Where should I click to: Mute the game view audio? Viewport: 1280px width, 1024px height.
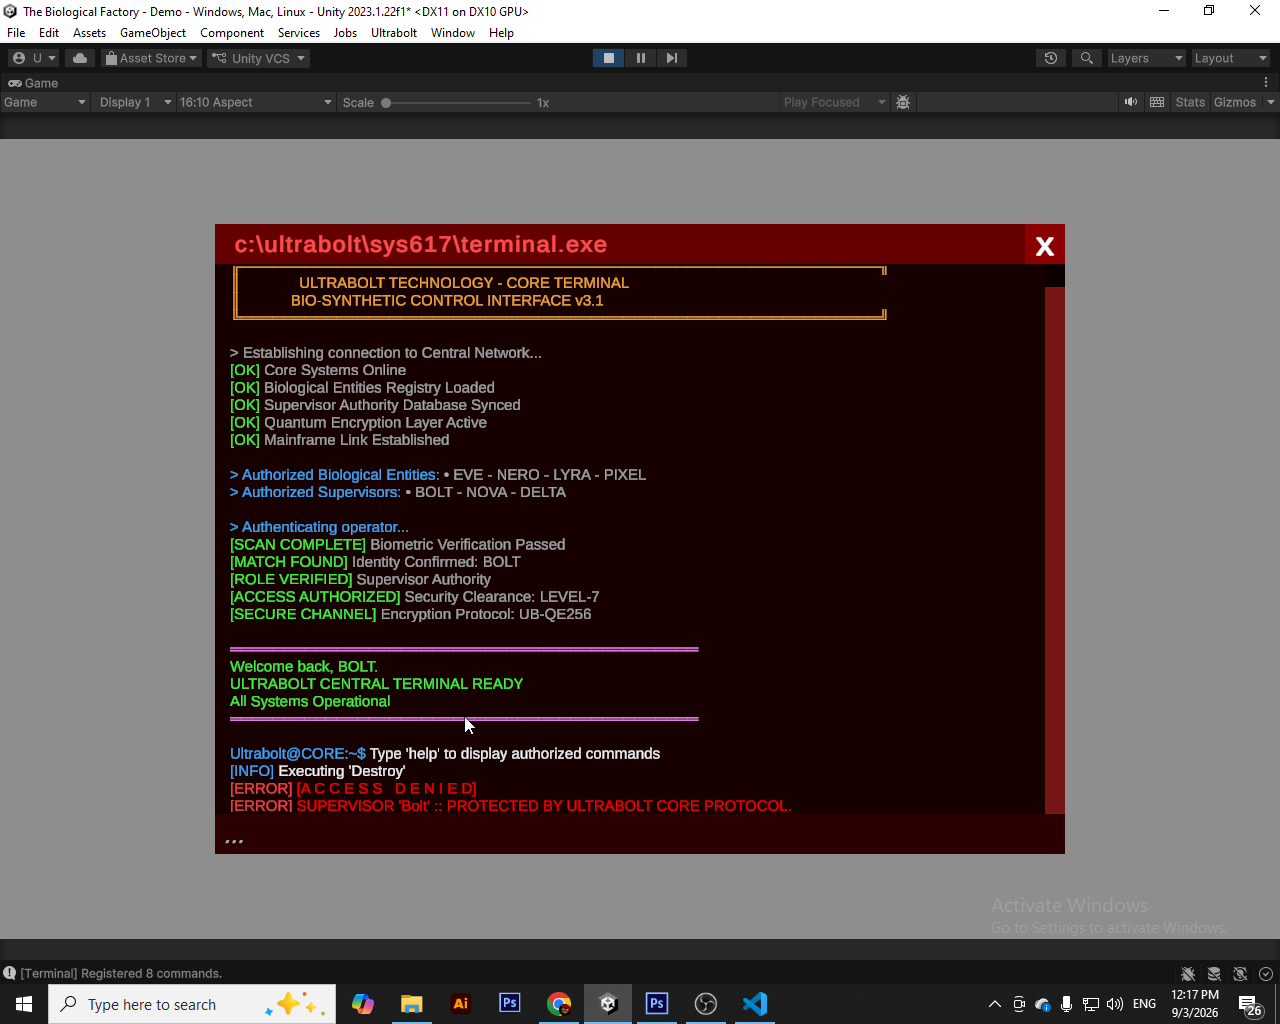pyautogui.click(x=1131, y=102)
